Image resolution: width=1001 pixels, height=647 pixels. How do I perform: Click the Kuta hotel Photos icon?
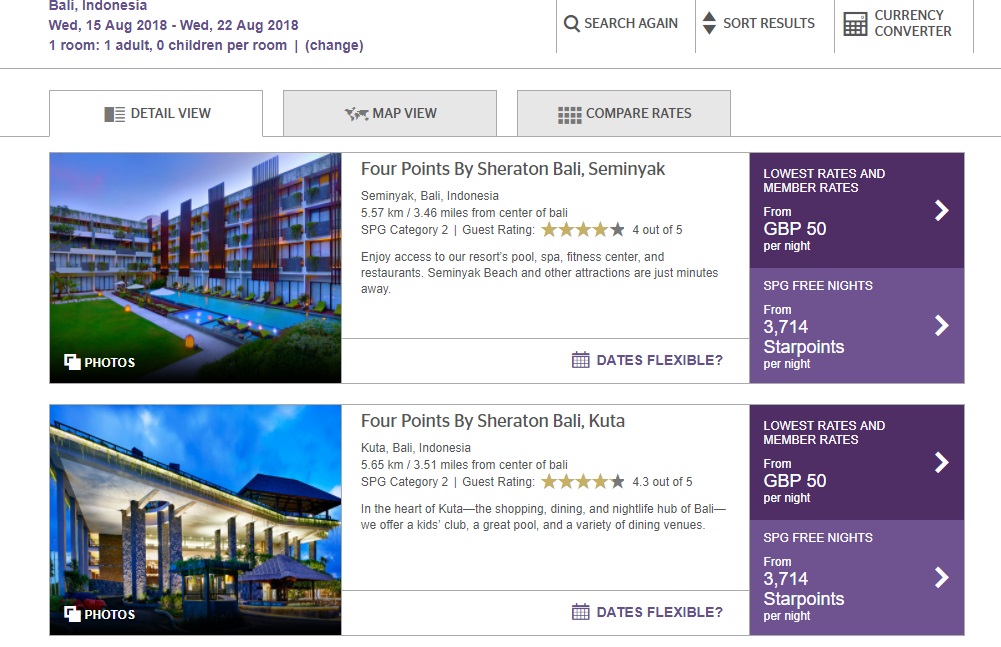pyautogui.click(x=72, y=614)
